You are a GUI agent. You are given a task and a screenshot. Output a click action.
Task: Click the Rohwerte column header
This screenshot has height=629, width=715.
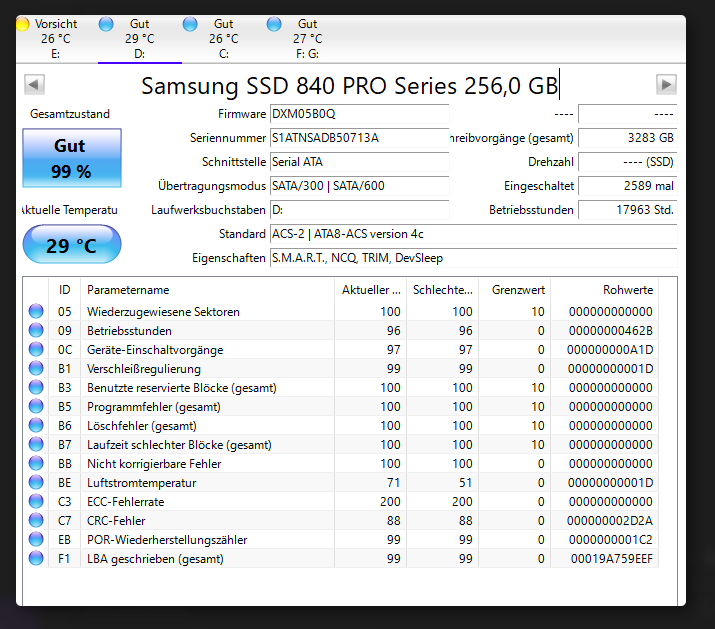pyautogui.click(x=605, y=290)
